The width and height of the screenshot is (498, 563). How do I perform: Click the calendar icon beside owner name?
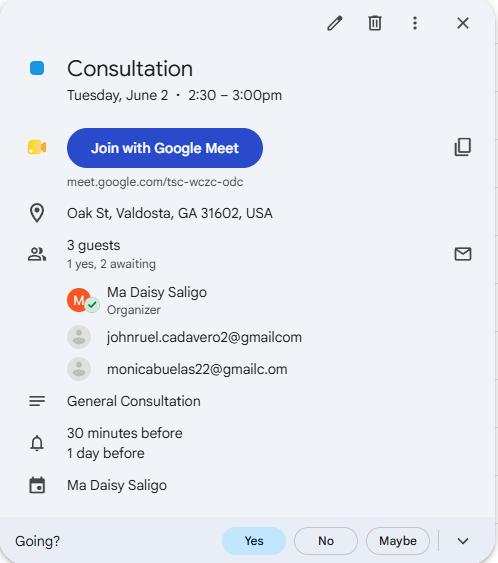(x=37, y=485)
